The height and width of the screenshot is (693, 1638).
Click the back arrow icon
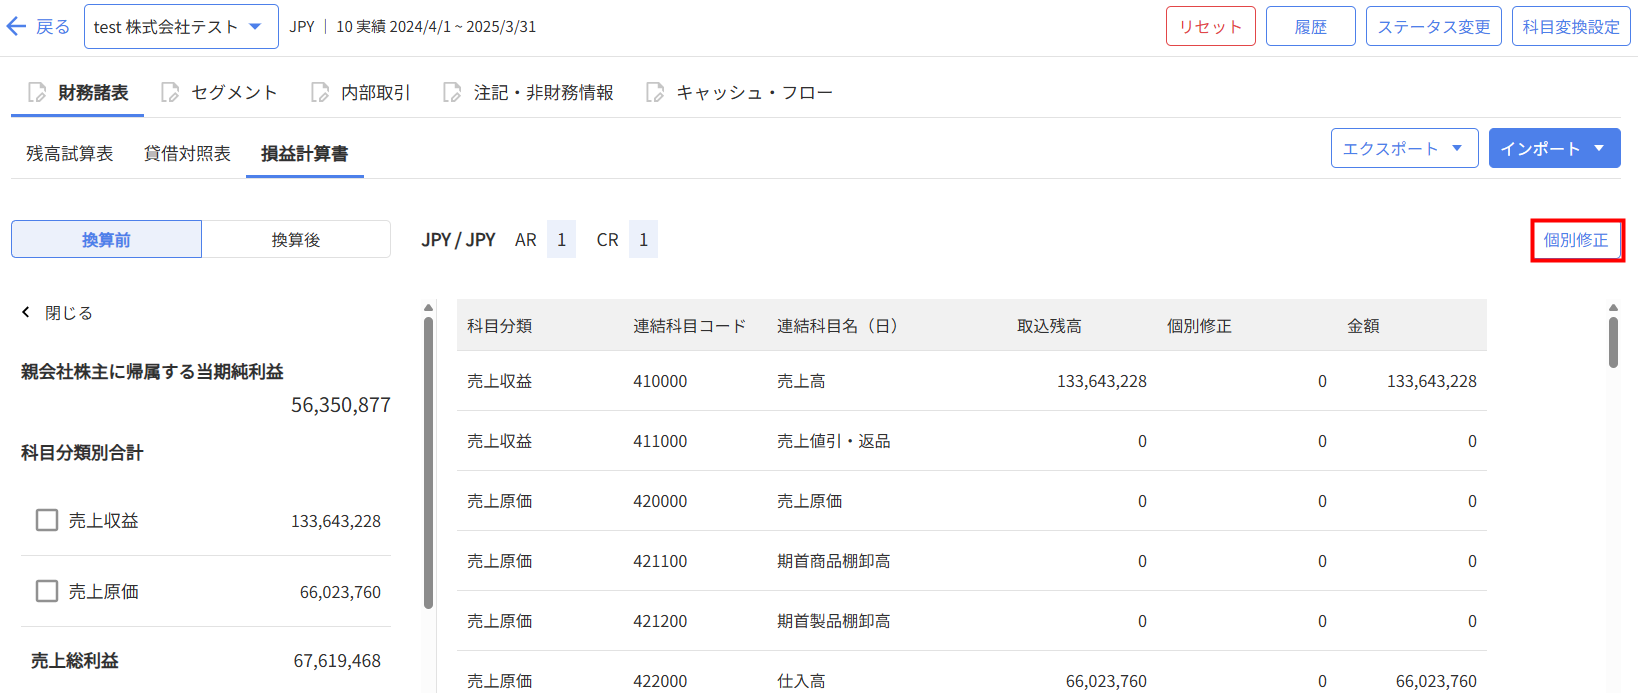16,27
